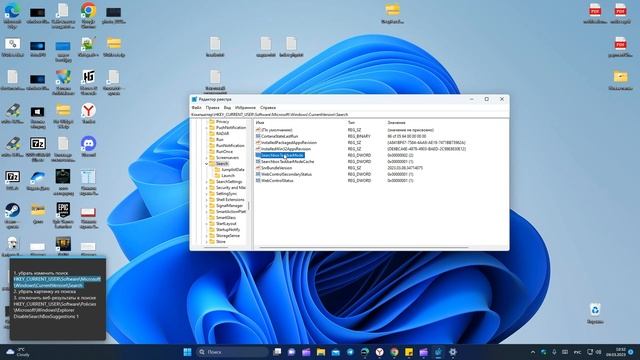640x360 pixels.
Task: Open the Epic Games Launcher desktop icon
Action: (x=63, y=216)
